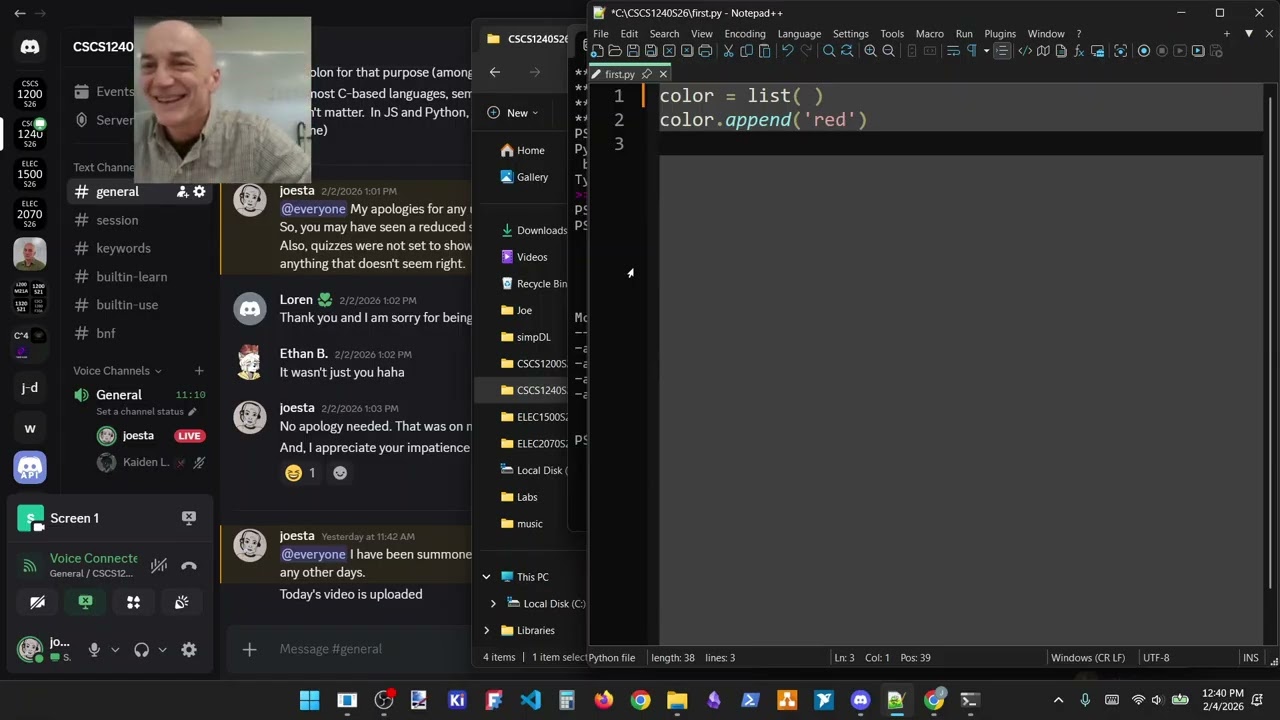Open the Discord soundboard button
The image size is (1280, 720).
[181, 602]
